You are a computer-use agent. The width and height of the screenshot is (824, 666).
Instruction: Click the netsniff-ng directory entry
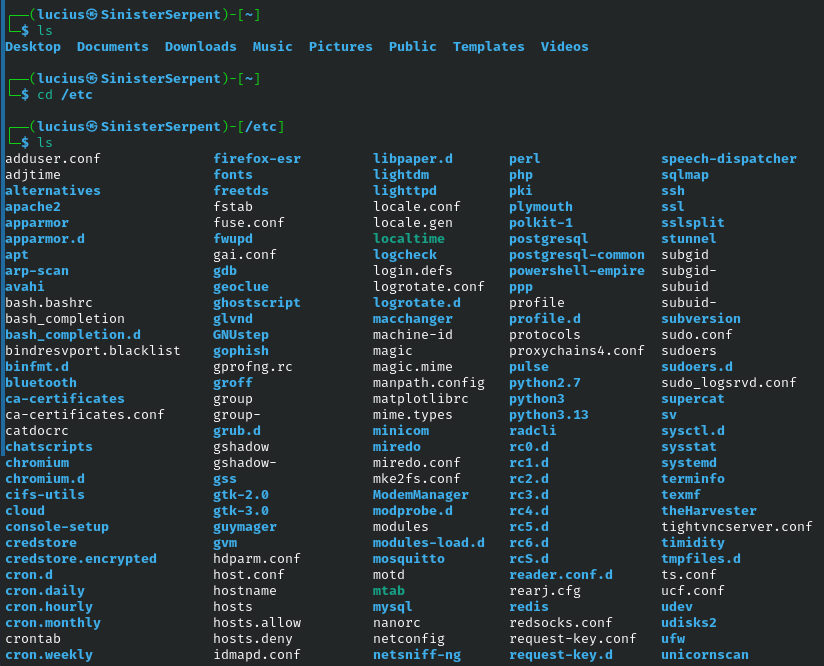point(416,655)
